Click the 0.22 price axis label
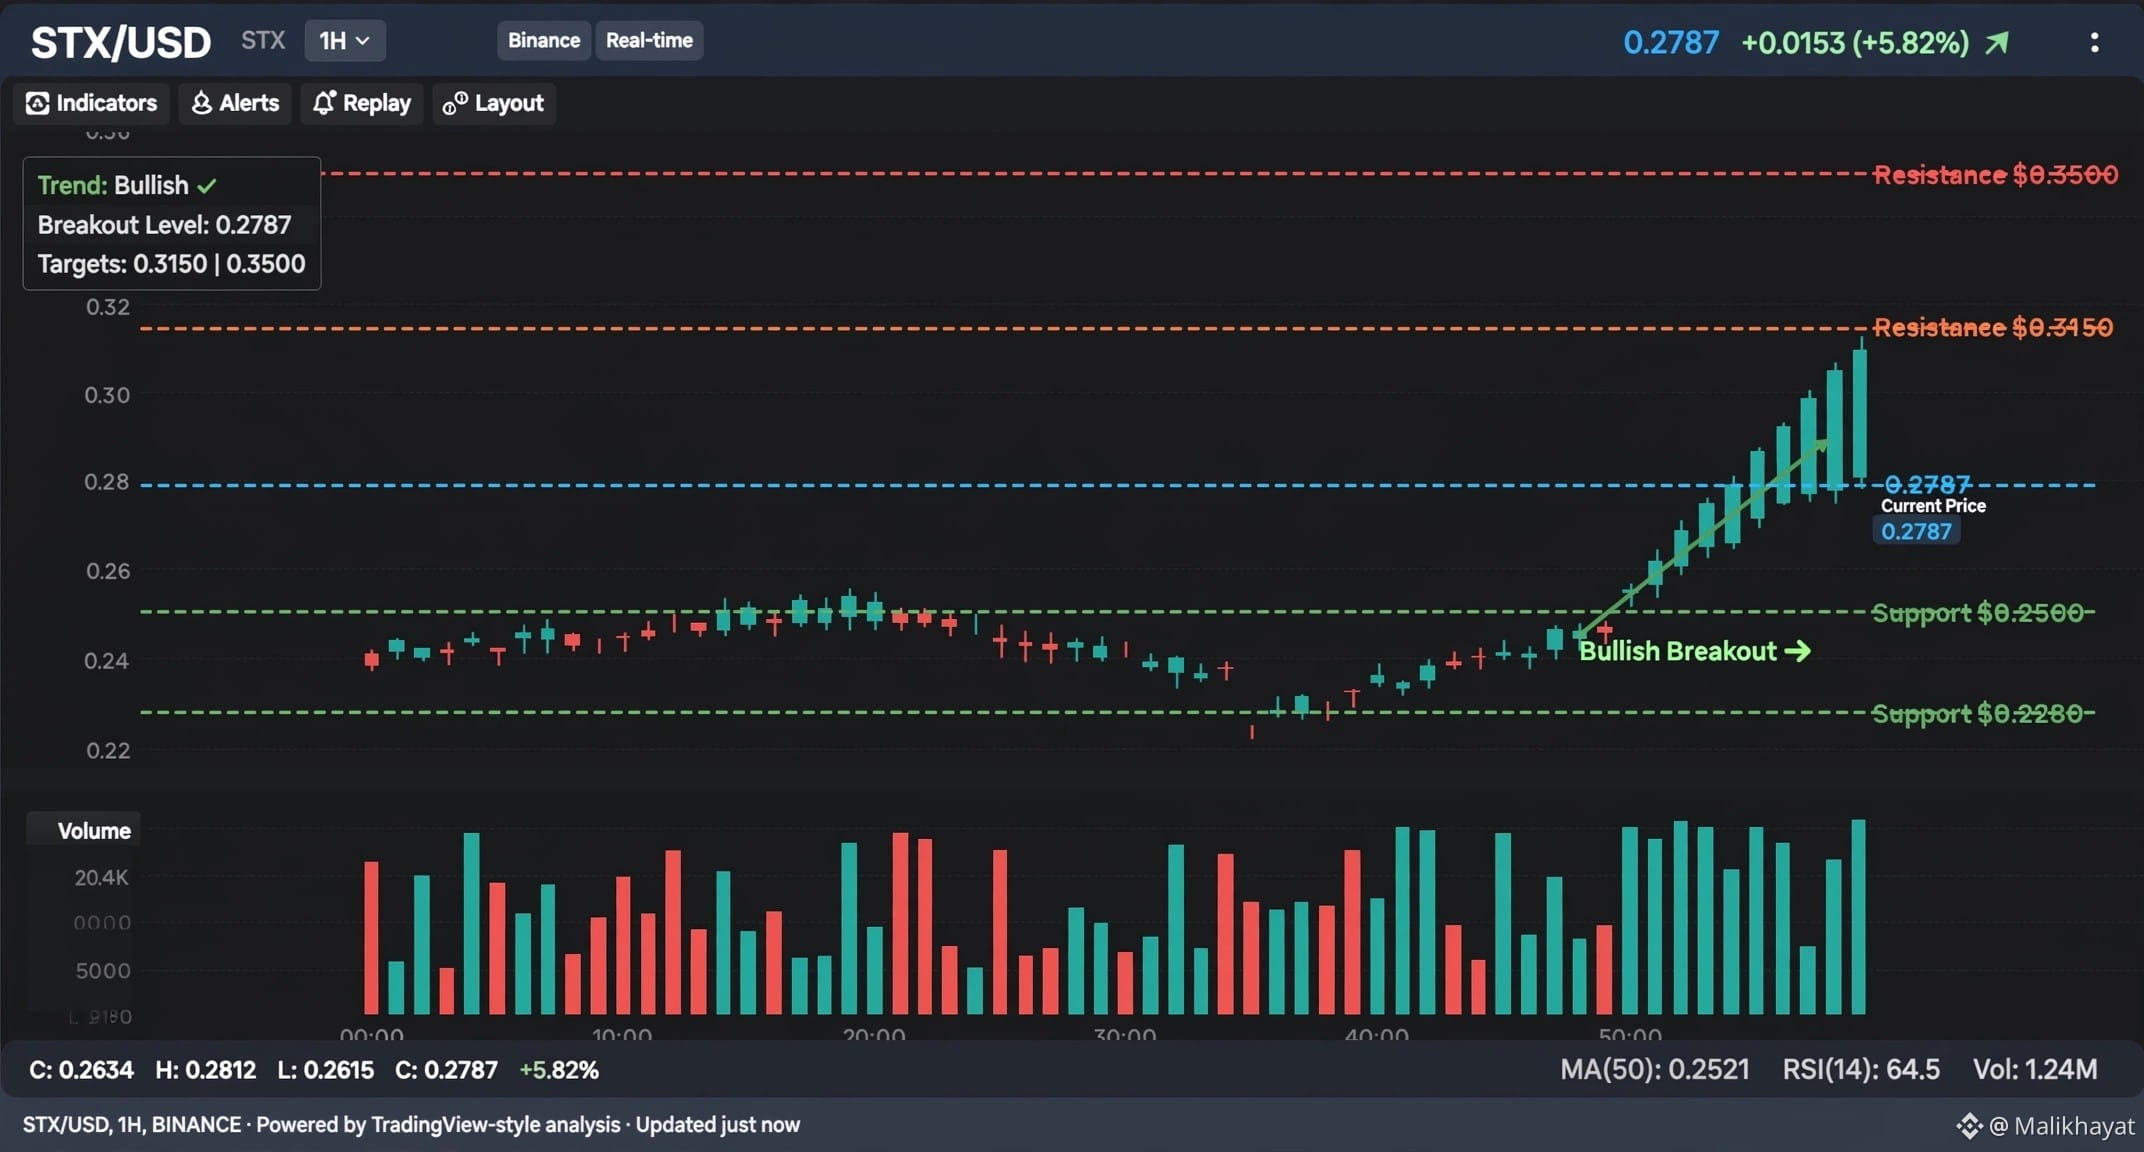Image resolution: width=2144 pixels, height=1152 pixels. pos(107,750)
